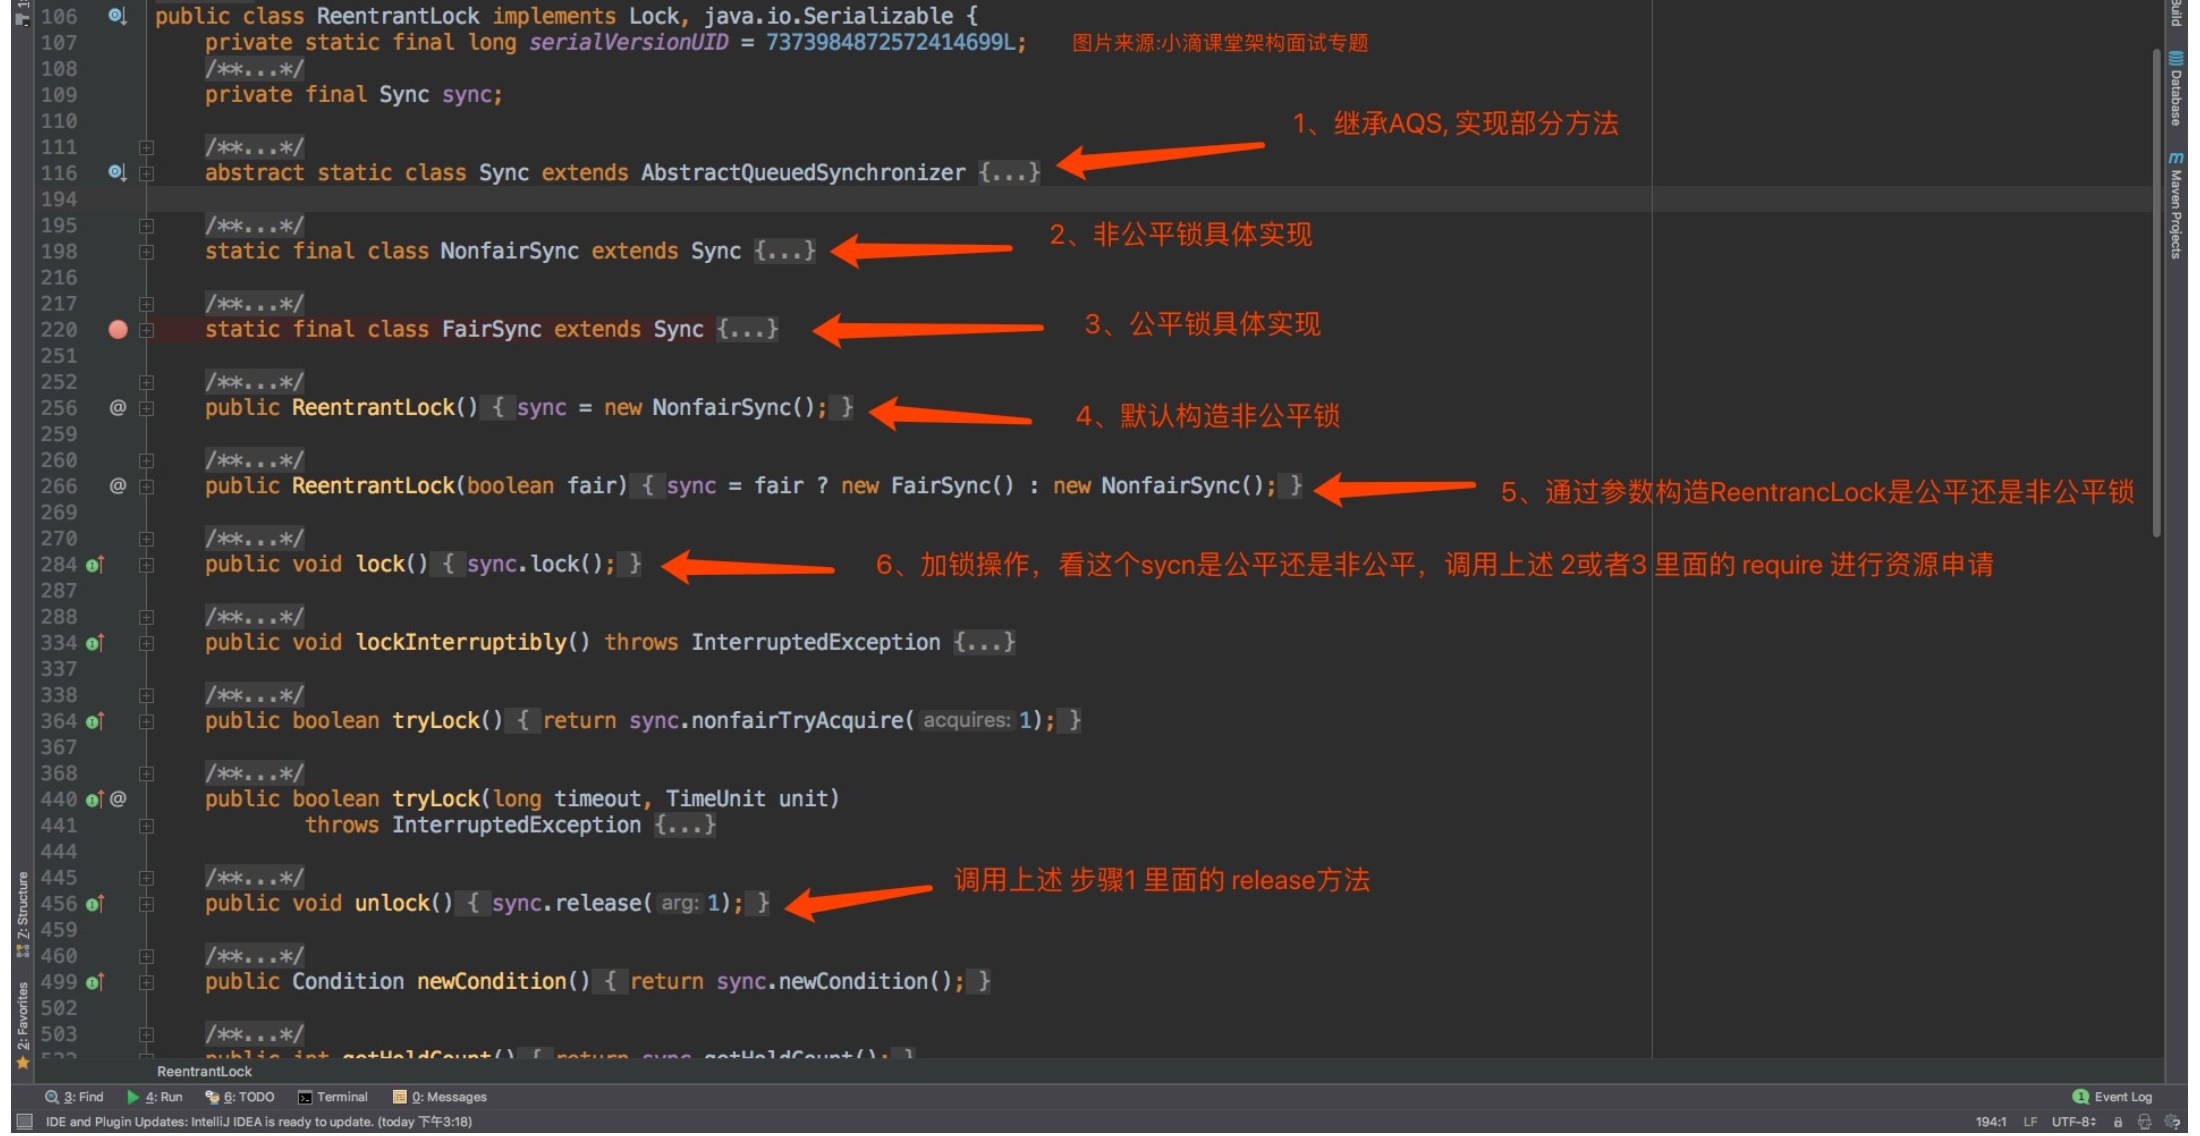This screenshot has width=2200, height=1136.
Task: Click the InterruptedException type on the lockInterruptibly line
Action: 816,641
